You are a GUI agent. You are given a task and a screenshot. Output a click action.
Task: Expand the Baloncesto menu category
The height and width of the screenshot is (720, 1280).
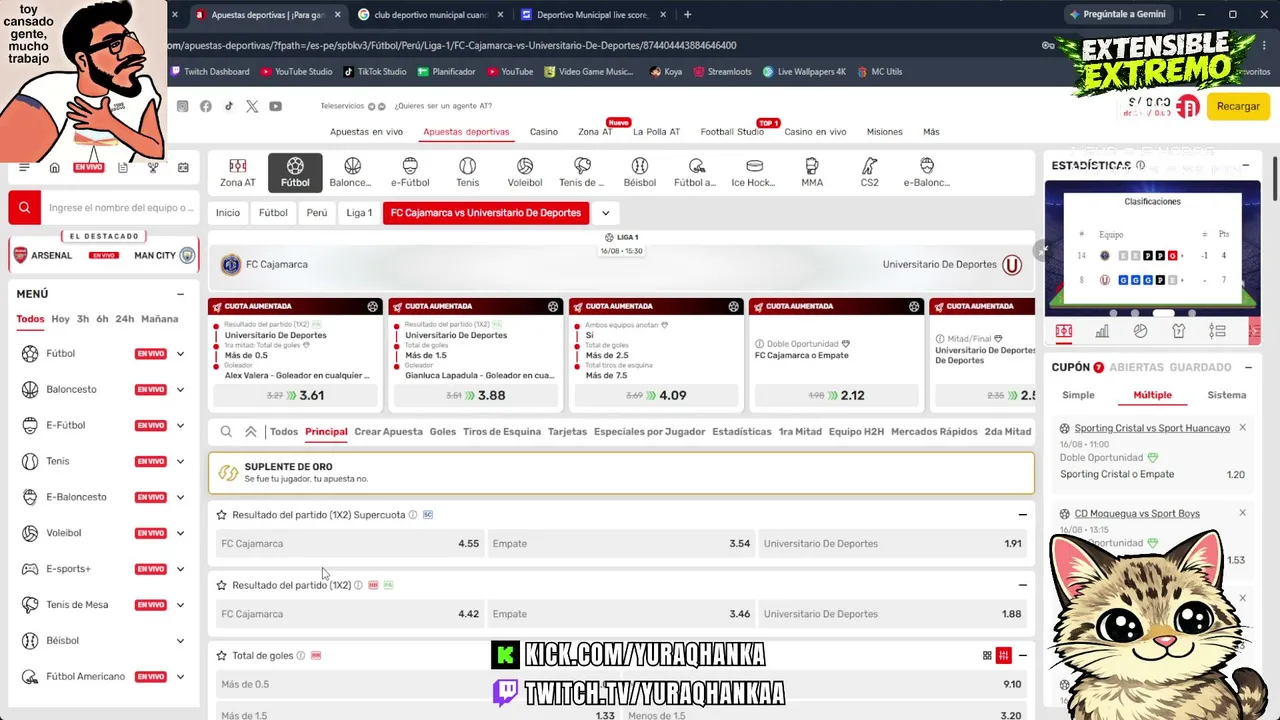tap(180, 390)
